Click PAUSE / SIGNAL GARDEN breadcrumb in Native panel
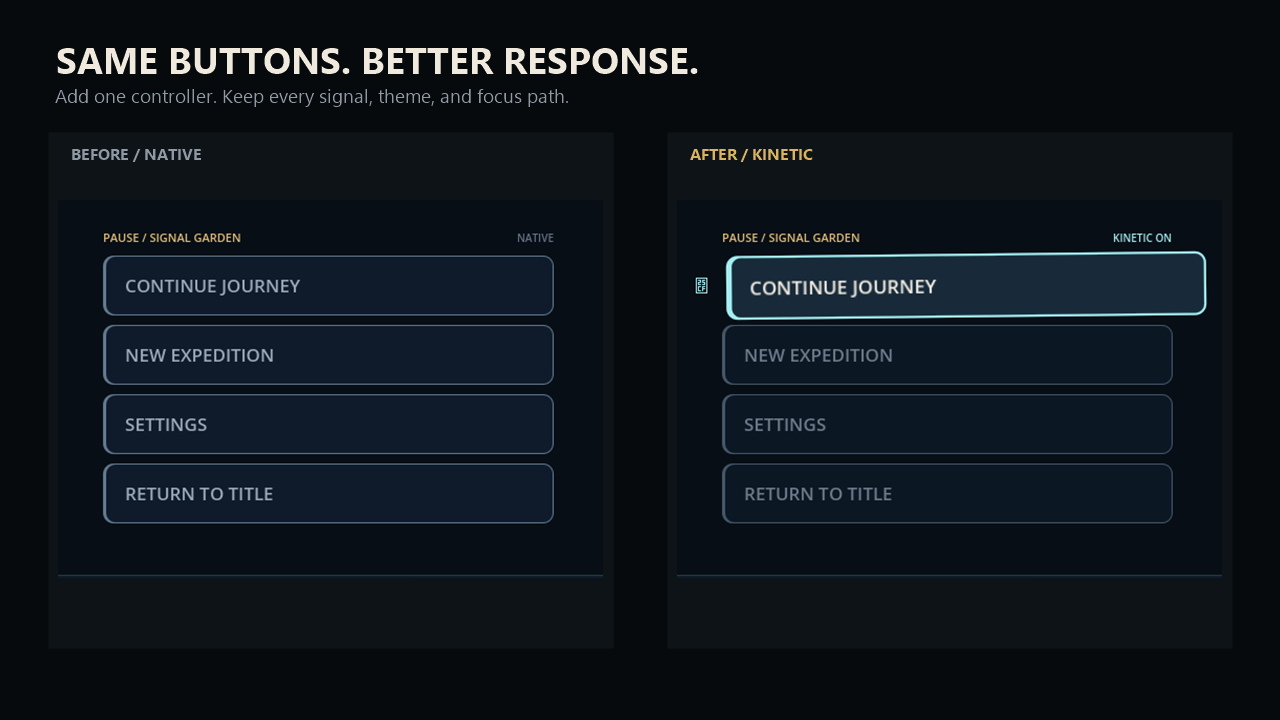 click(172, 238)
